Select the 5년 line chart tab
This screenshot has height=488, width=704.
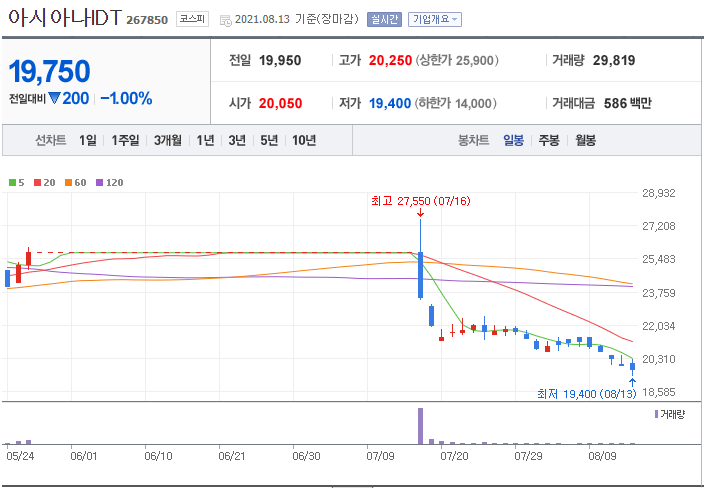[269, 141]
